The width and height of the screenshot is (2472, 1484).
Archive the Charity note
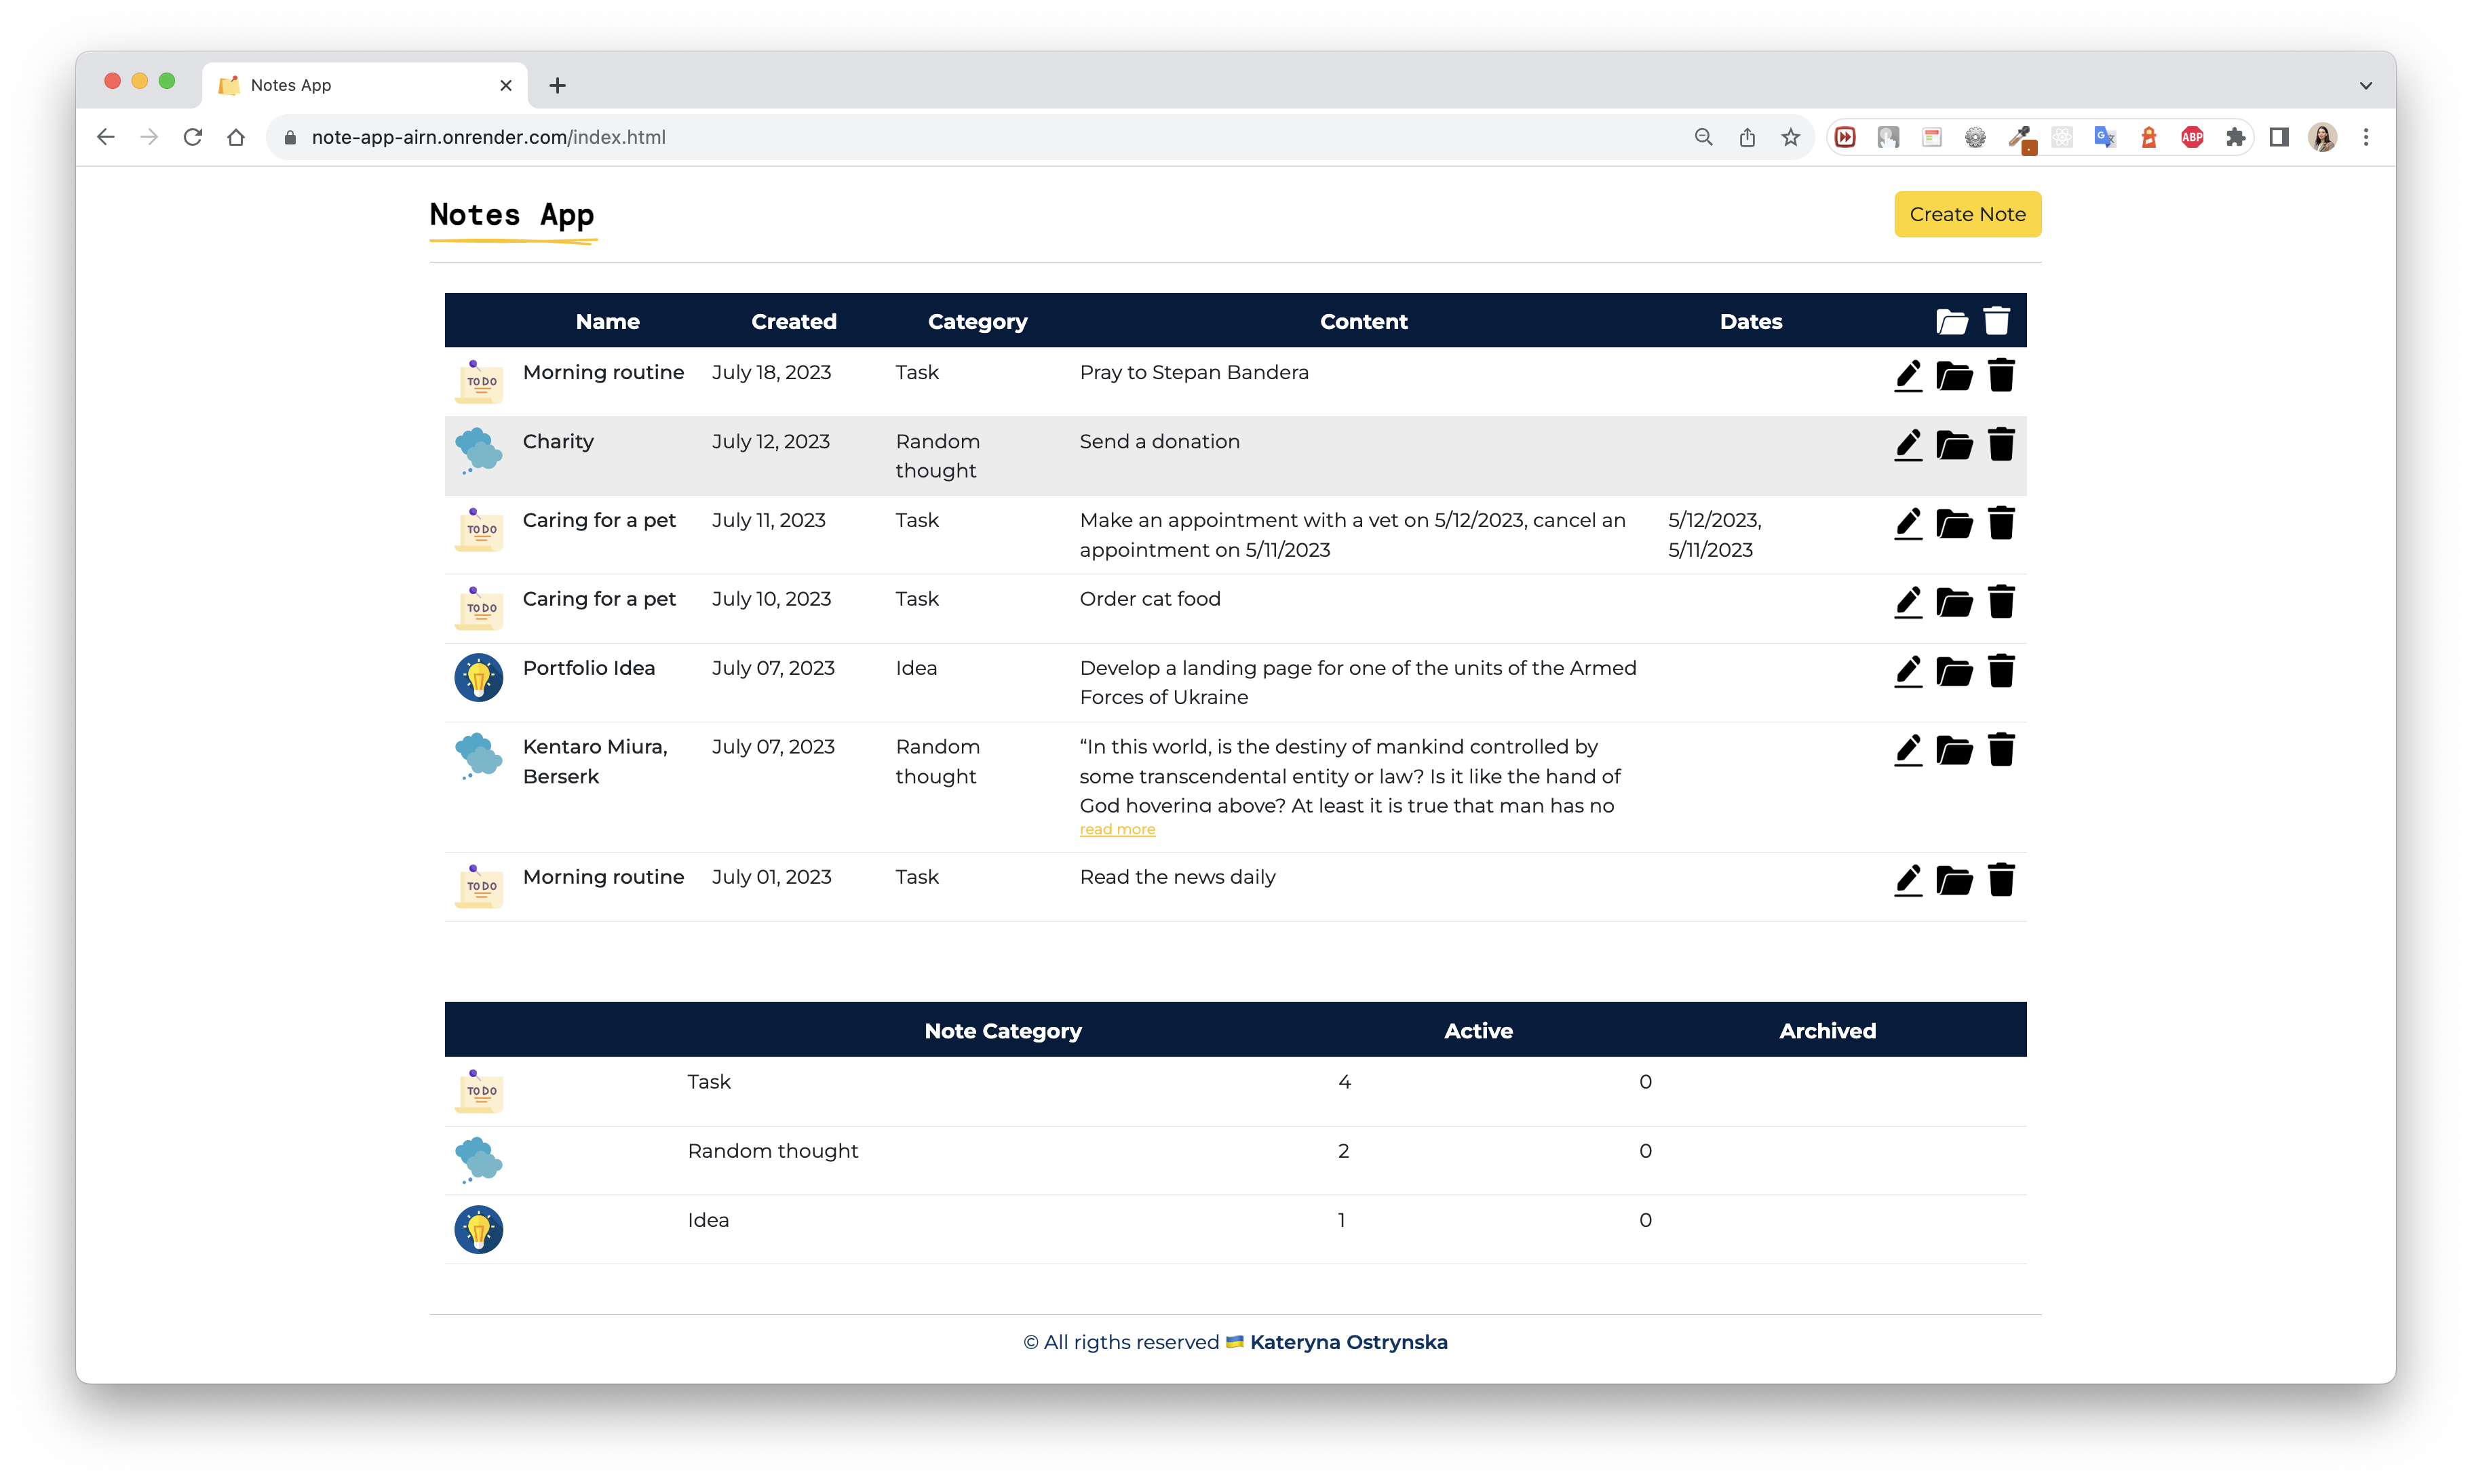click(1954, 445)
